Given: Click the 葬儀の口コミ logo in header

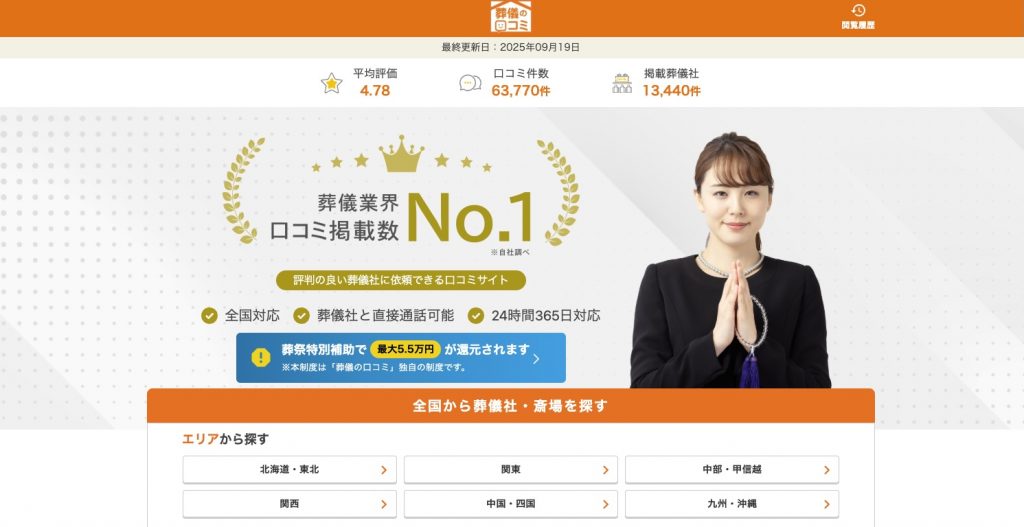Looking at the screenshot, I should pyautogui.click(x=511, y=16).
